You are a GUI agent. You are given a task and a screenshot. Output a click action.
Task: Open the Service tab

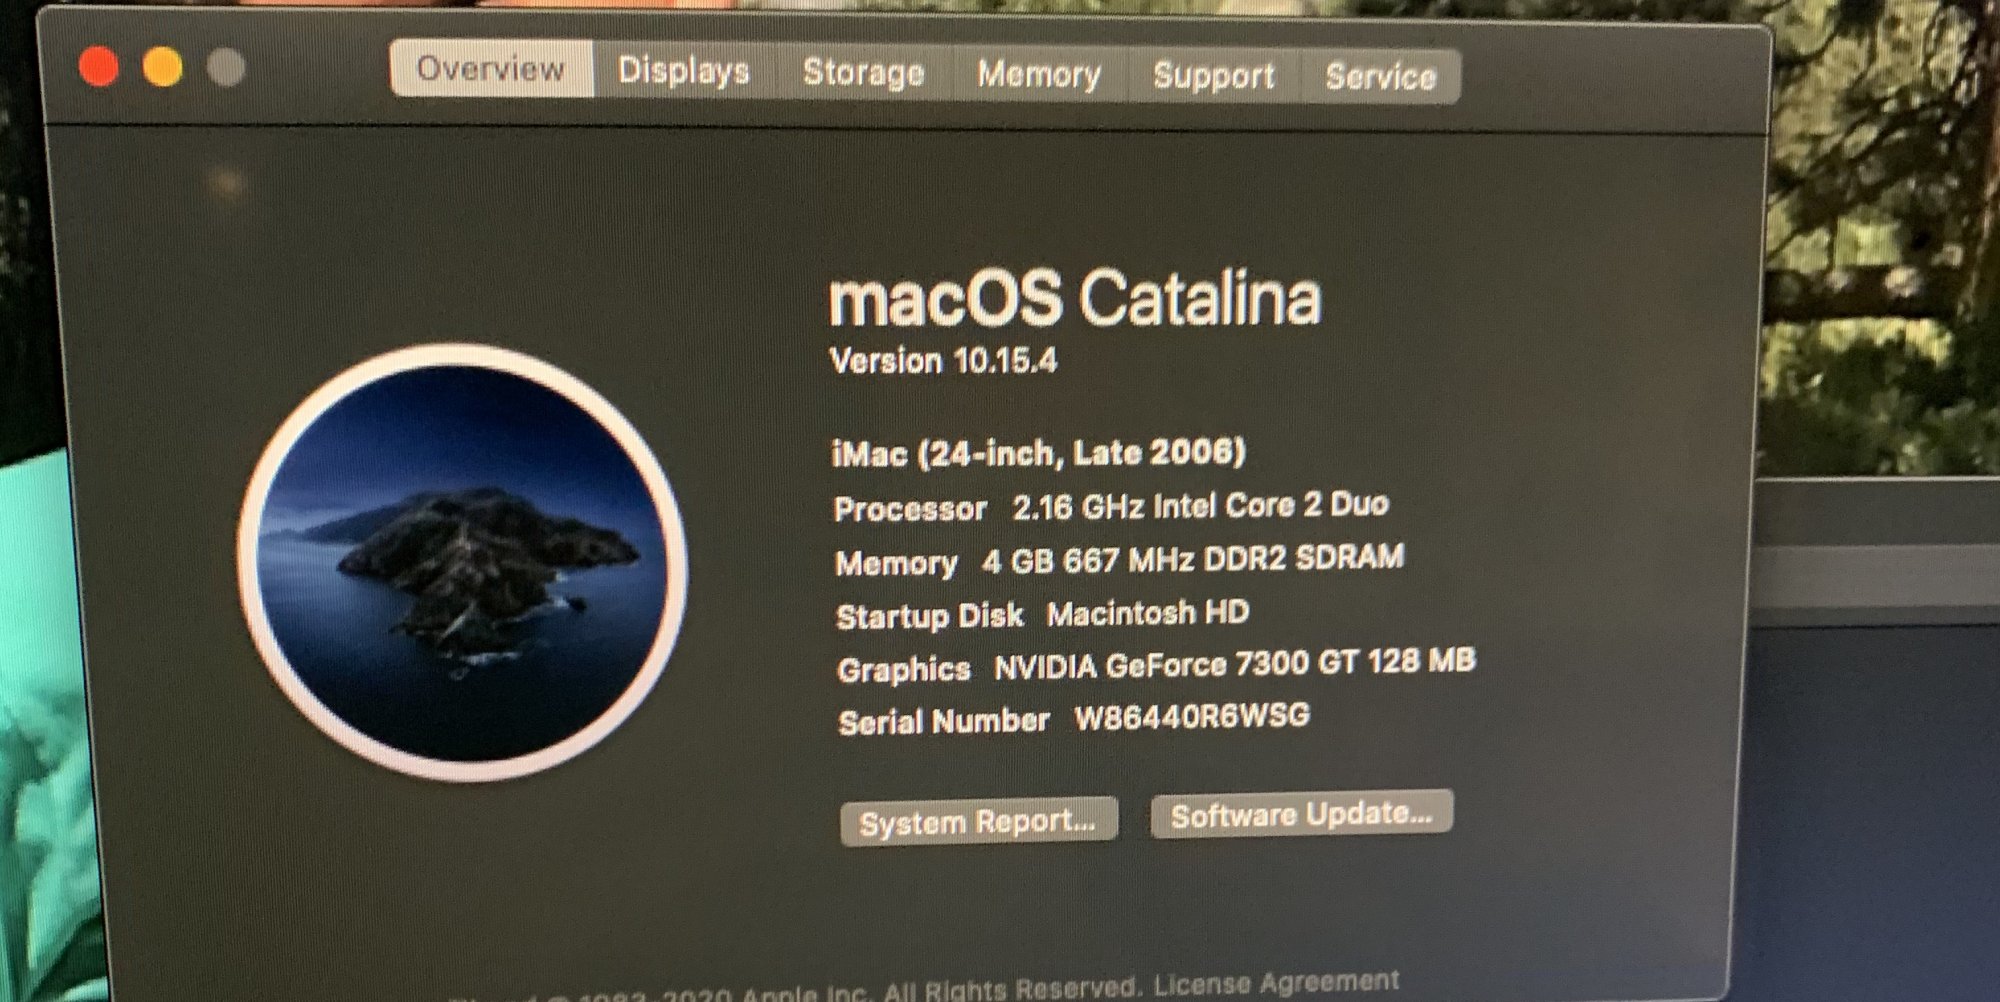coord(1381,77)
